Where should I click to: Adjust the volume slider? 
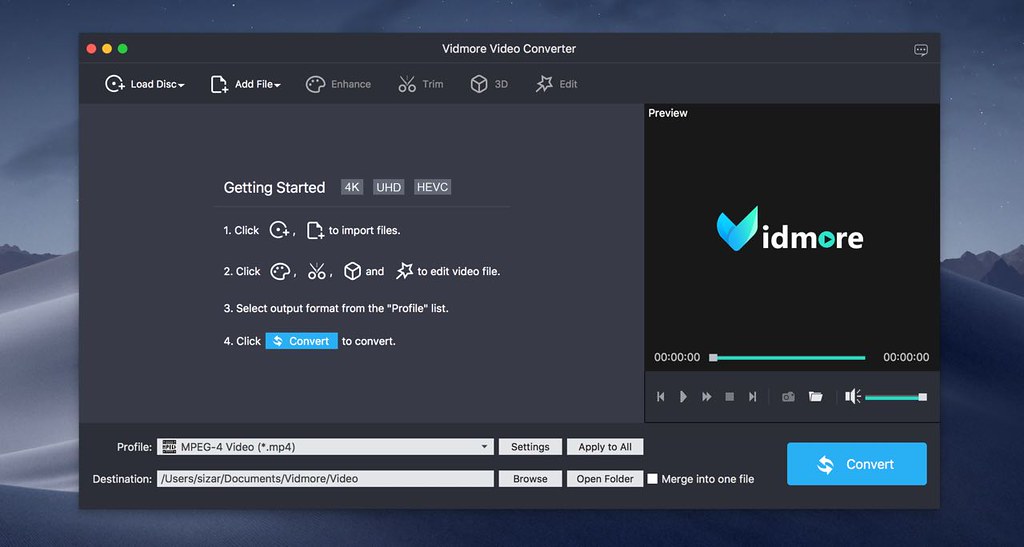point(896,397)
